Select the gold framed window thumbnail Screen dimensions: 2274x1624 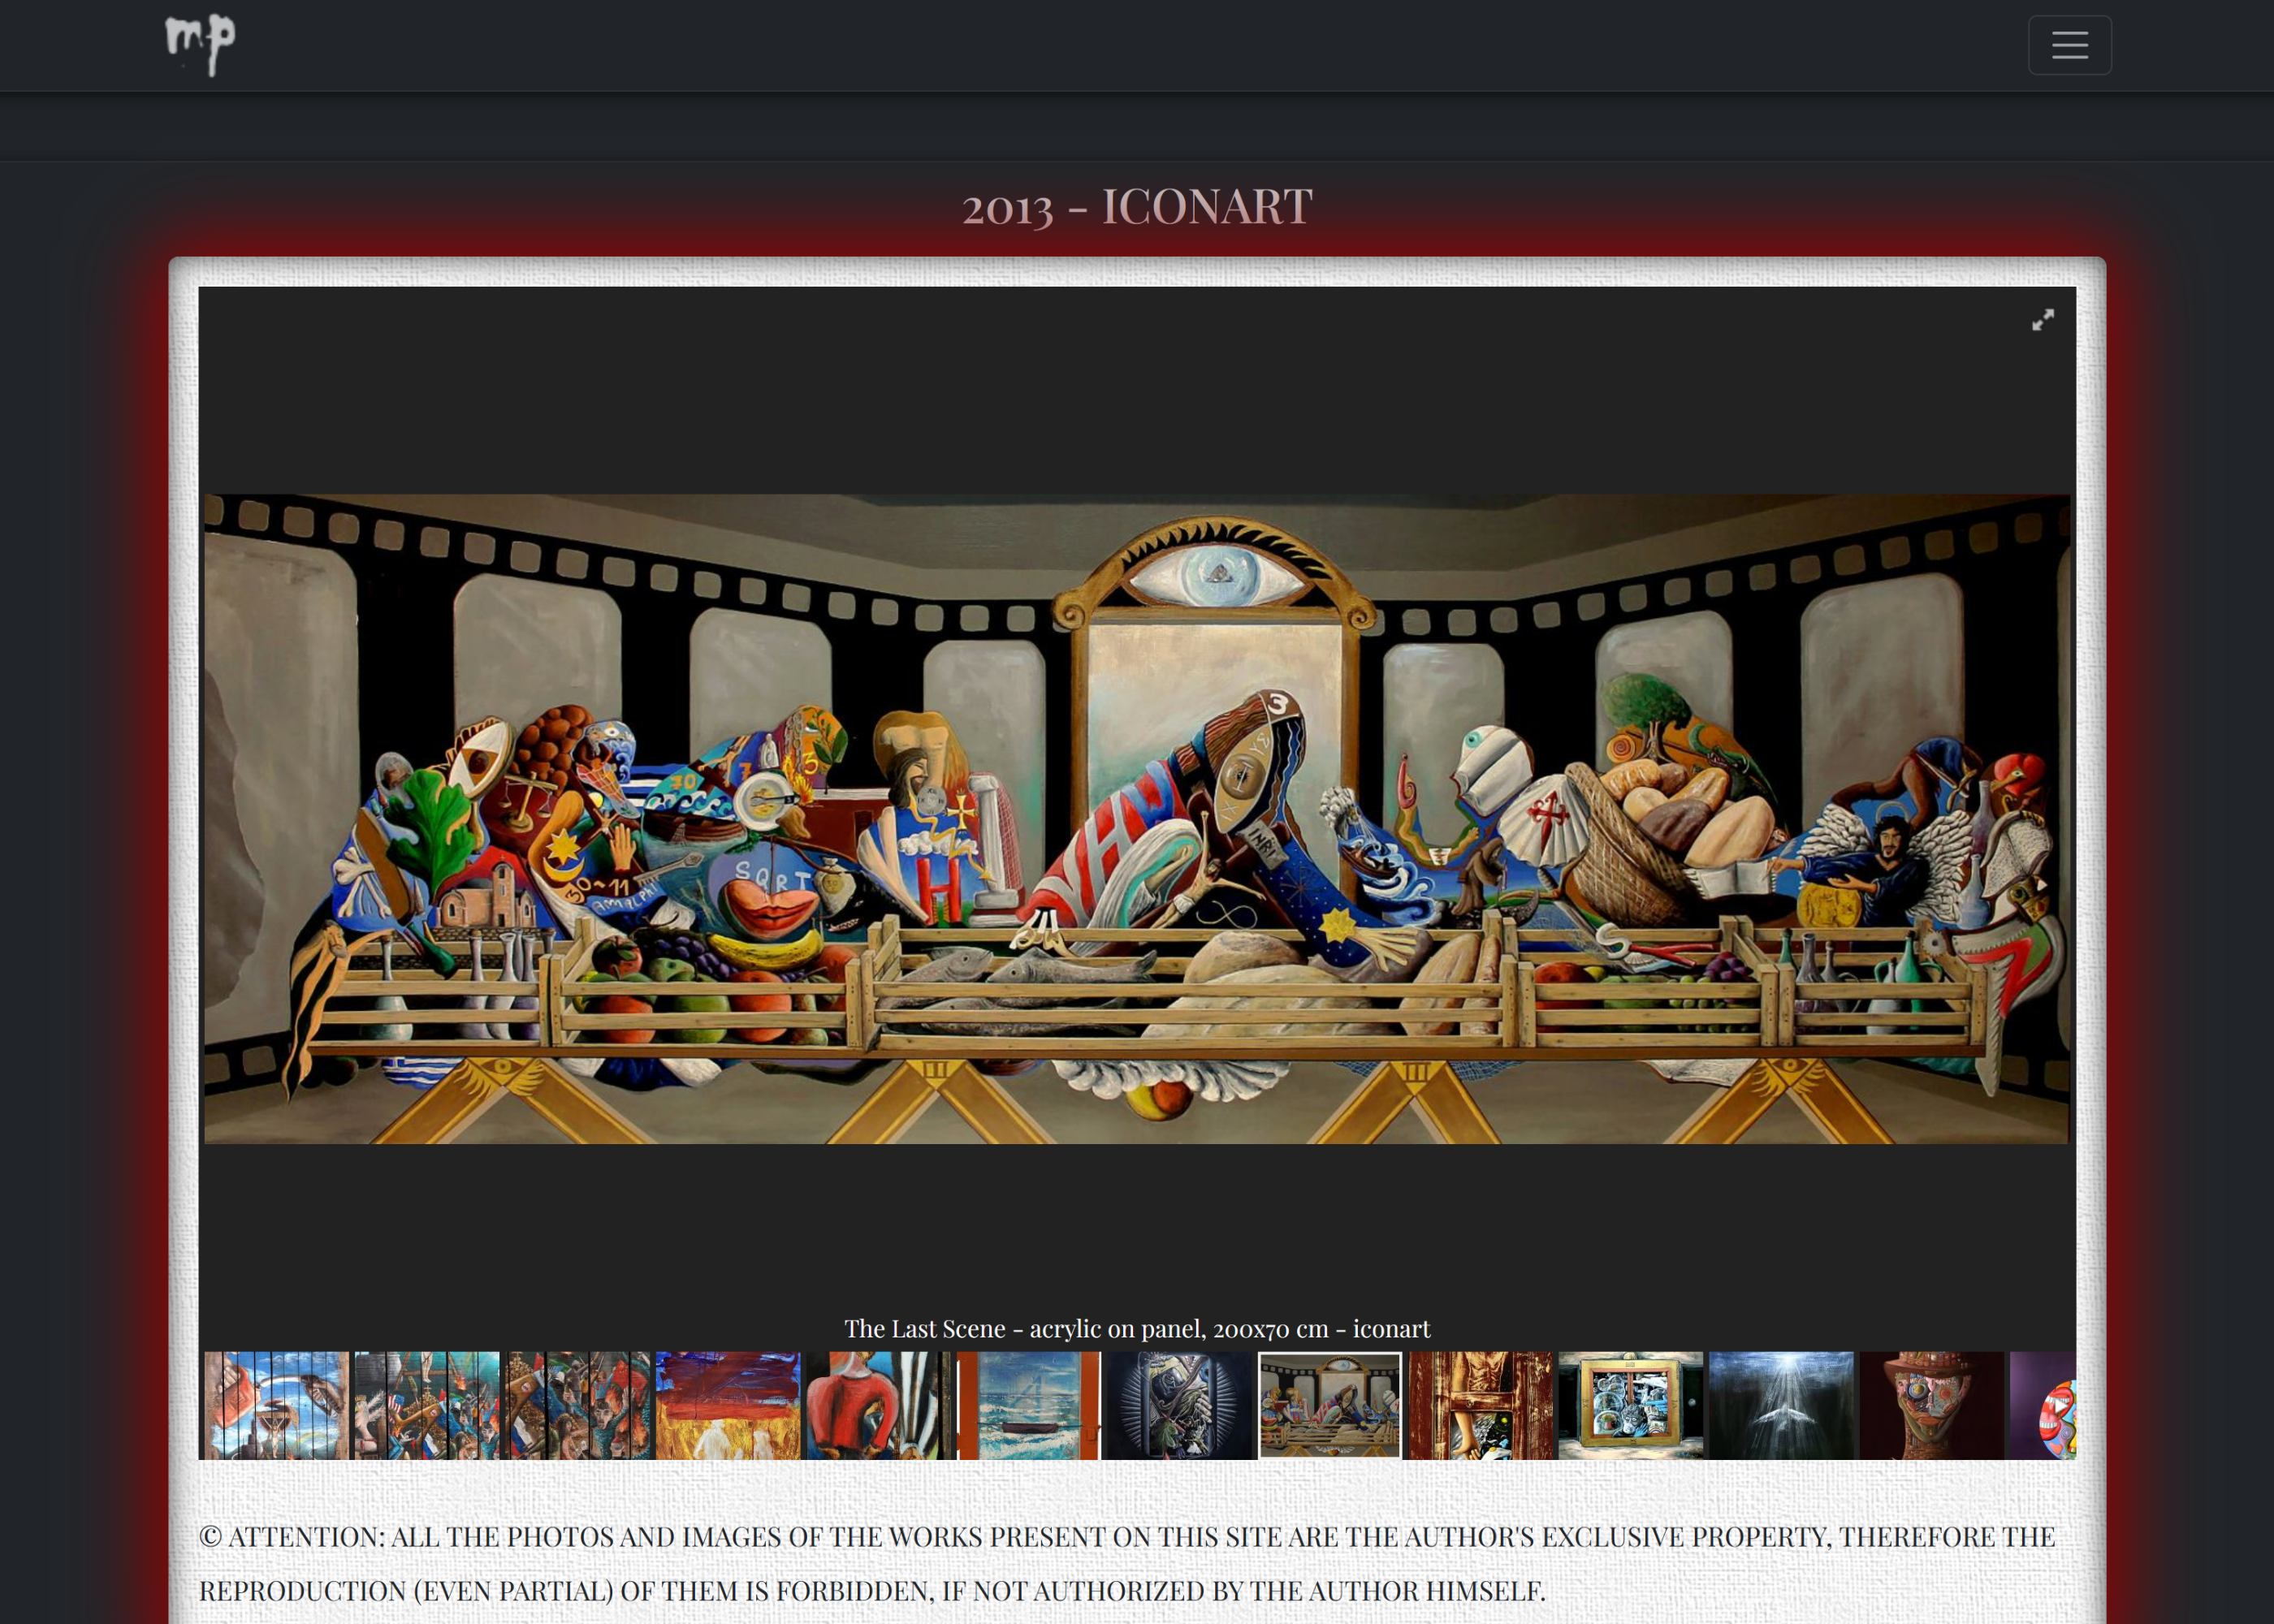(1631, 1405)
